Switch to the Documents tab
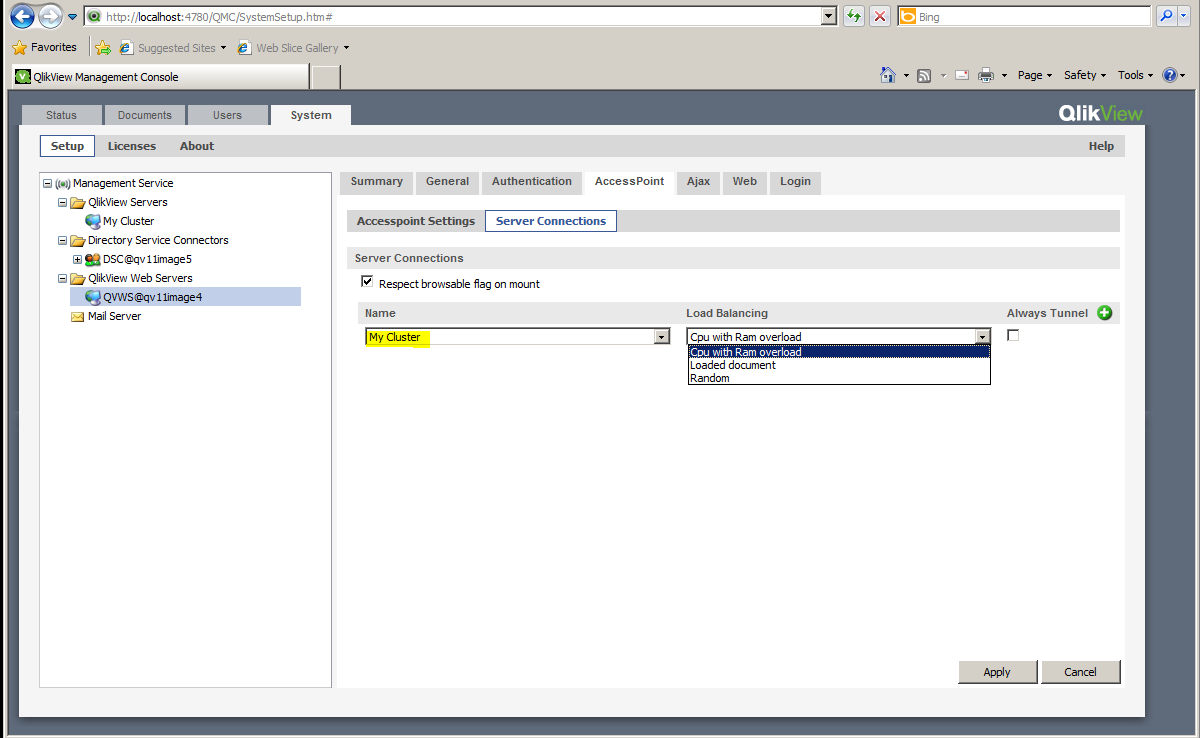1200x738 pixels. point(144,114)
